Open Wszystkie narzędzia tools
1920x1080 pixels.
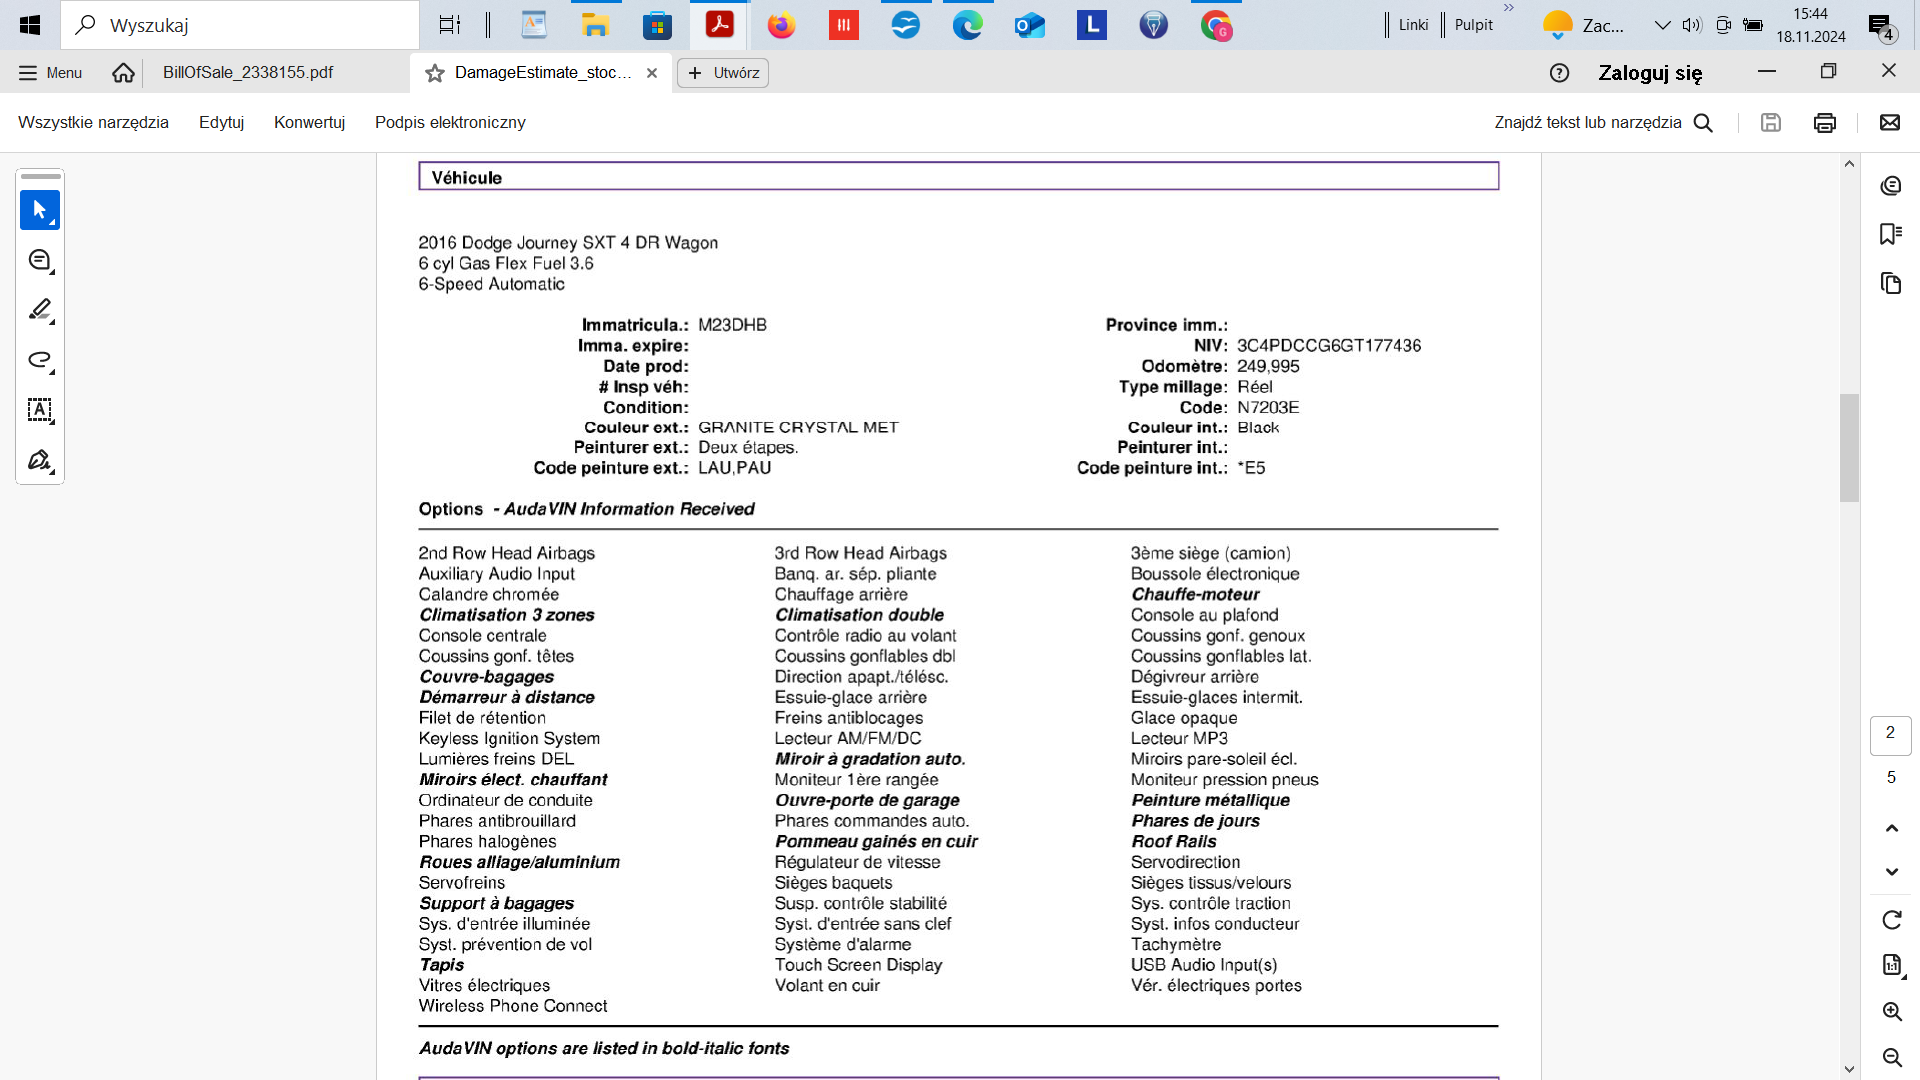pos(93,122)
